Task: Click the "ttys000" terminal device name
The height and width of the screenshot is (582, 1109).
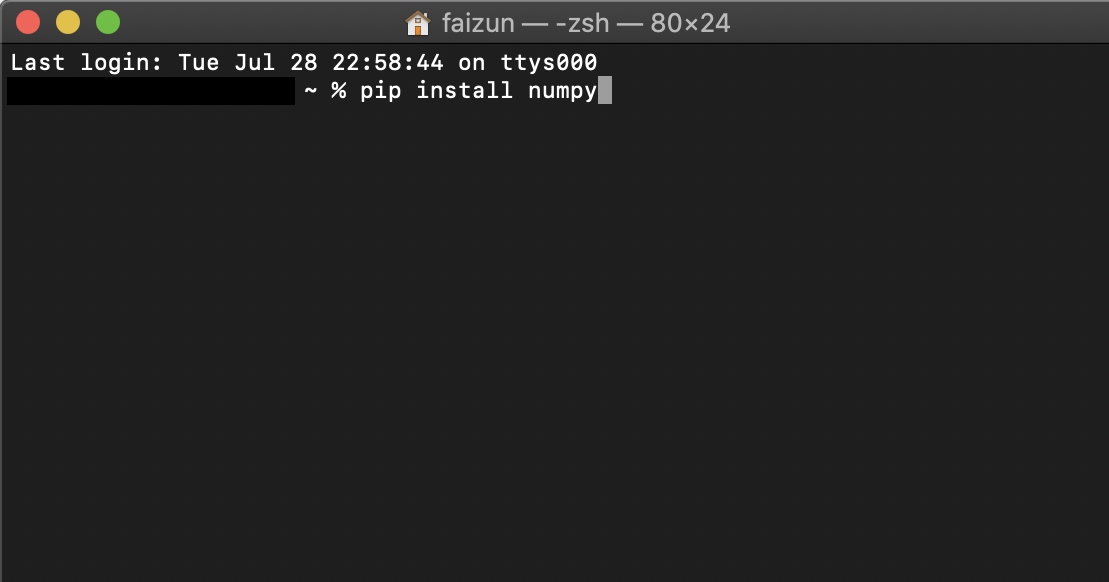Action: tap(549, 62)
